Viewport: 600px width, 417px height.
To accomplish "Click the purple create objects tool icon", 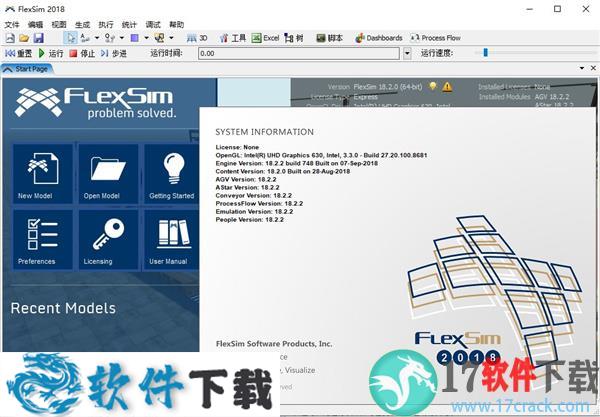I will coord(134,38).
